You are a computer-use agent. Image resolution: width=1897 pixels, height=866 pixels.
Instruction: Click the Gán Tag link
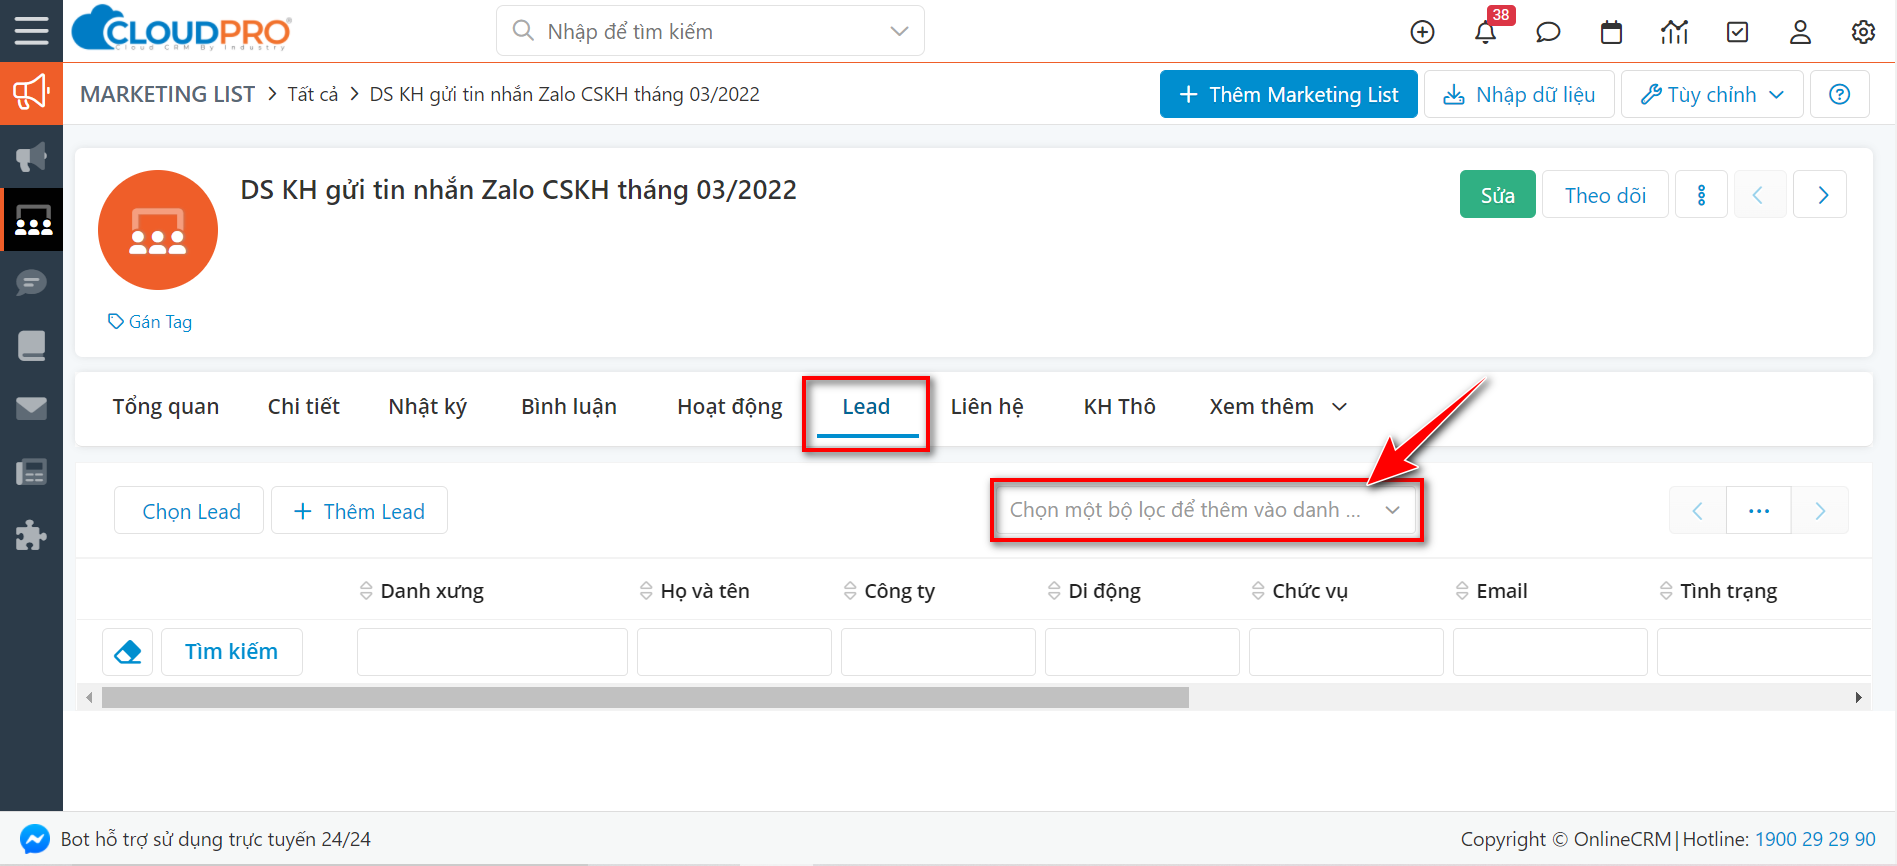[150, 322]
